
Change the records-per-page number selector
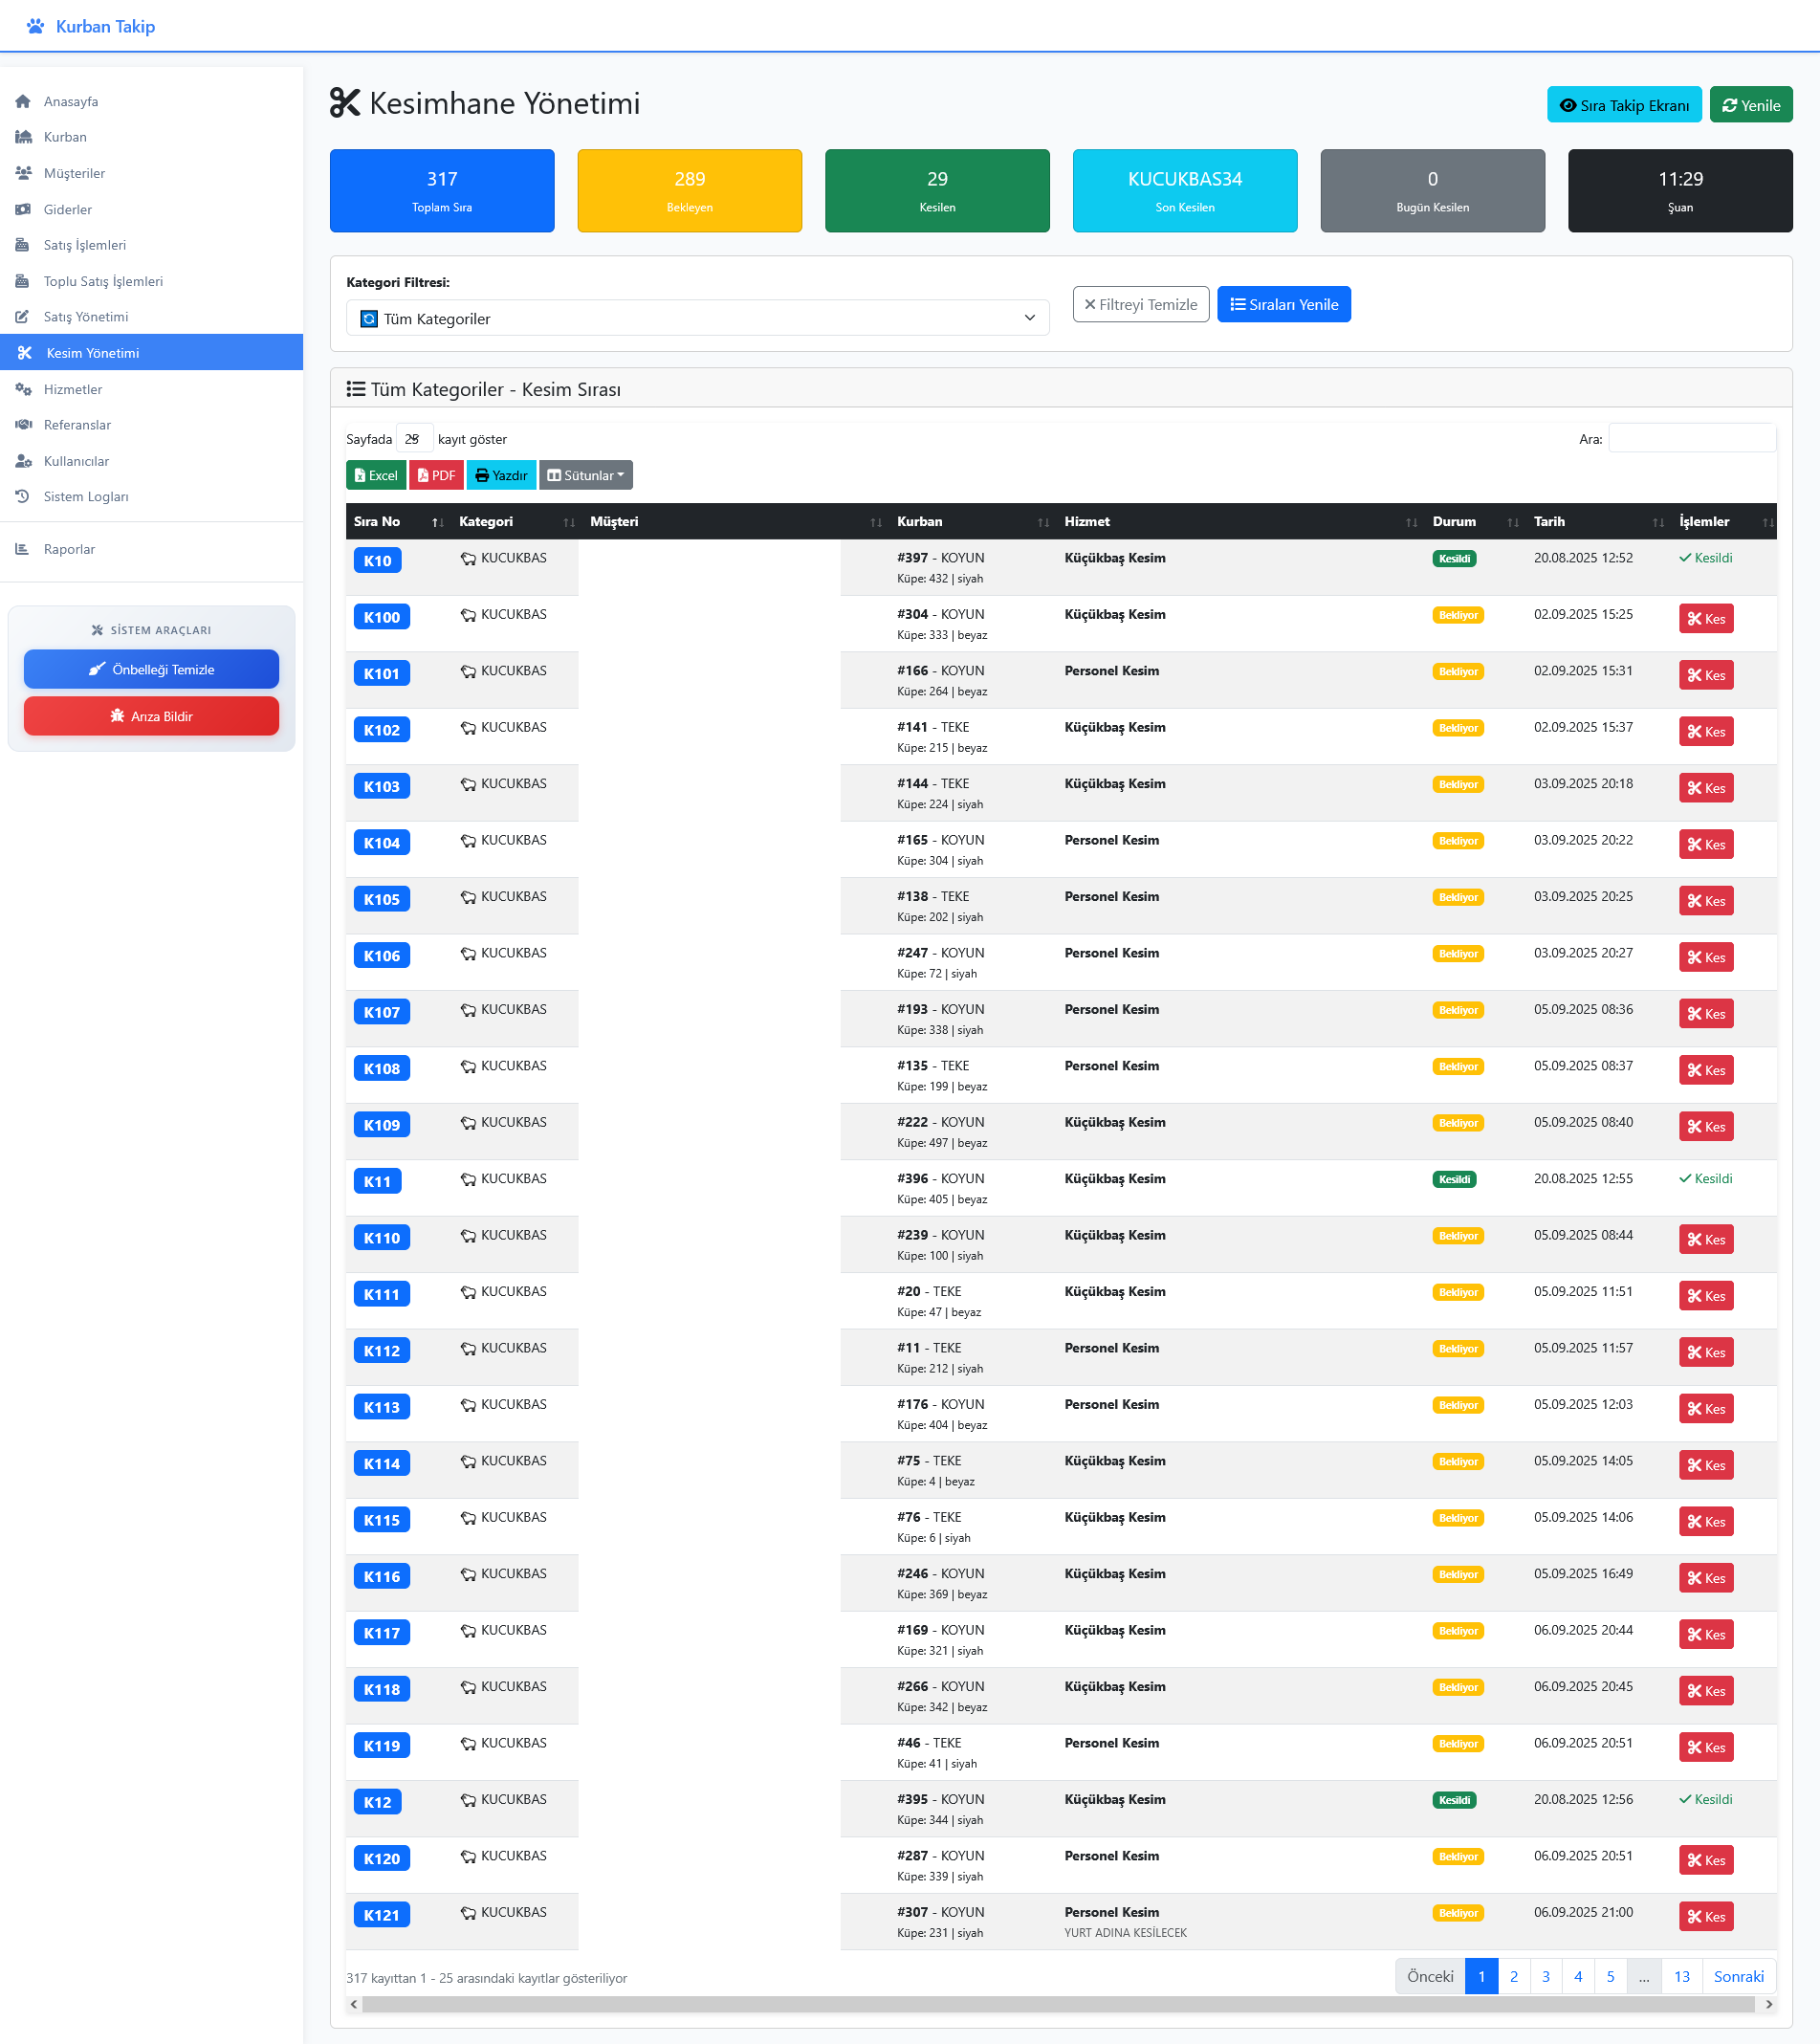[x=413, y=438]
